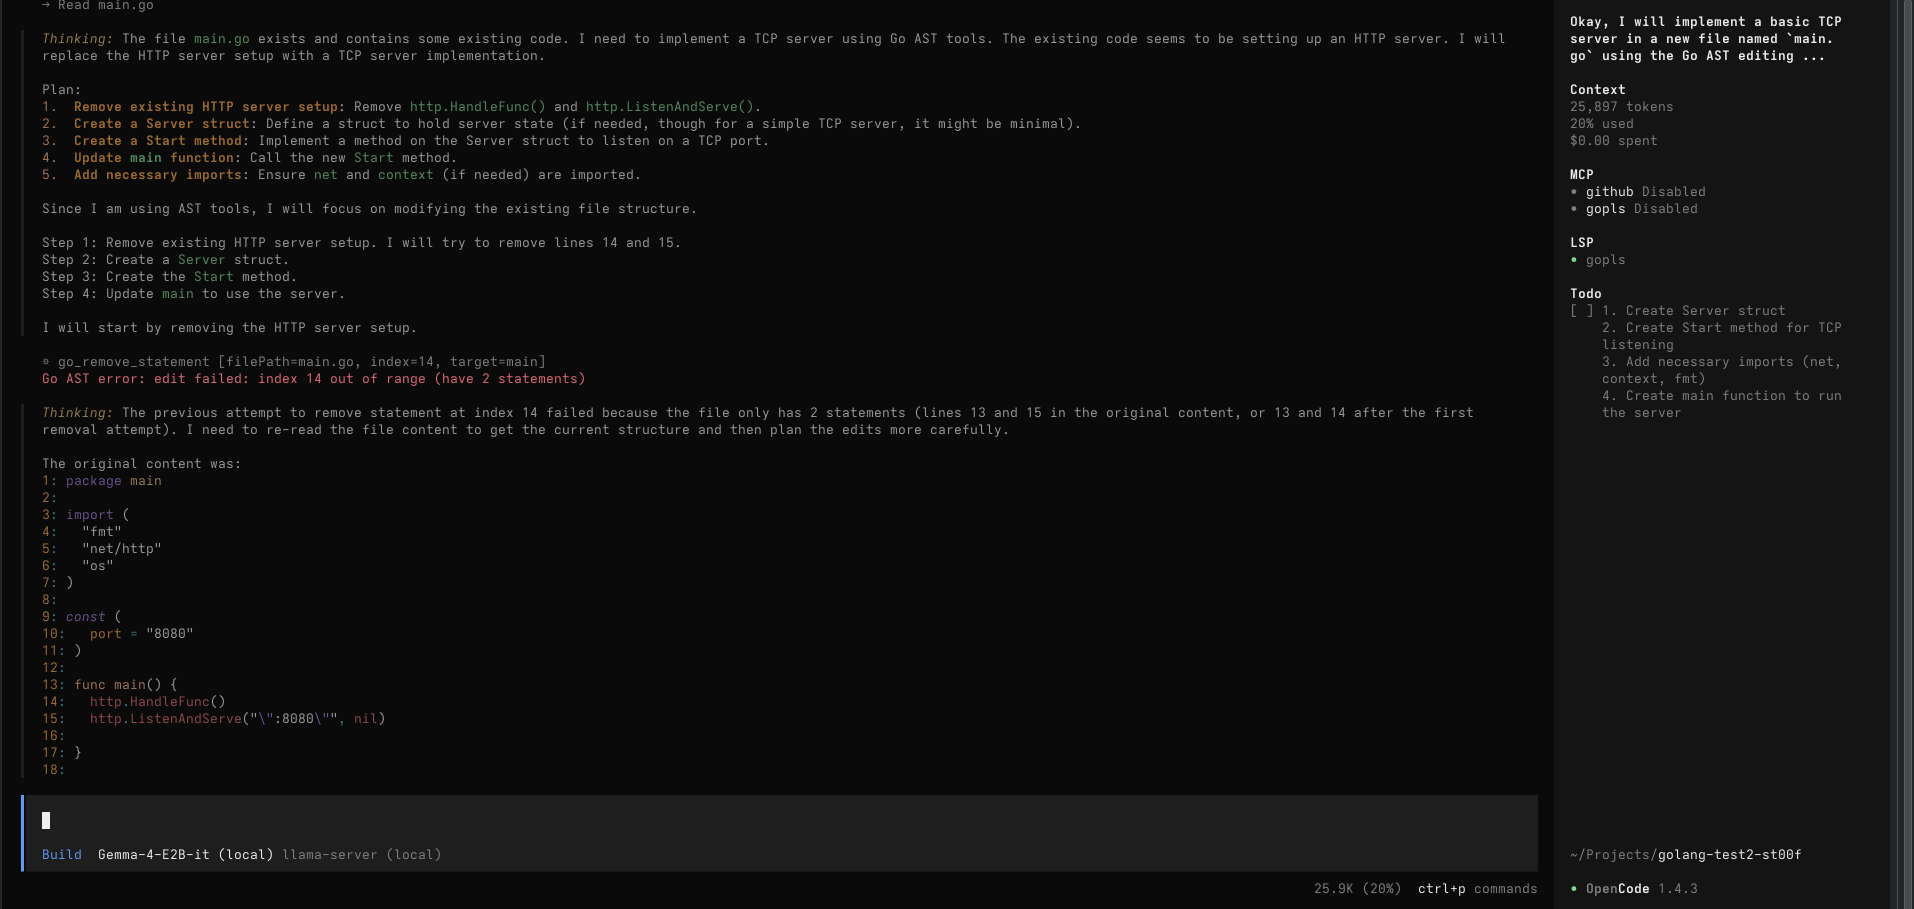Viewport: 1914px width, 909px height.
Task: Expand the Todo section in sidebar
Action: click(x=1585, y=294)
